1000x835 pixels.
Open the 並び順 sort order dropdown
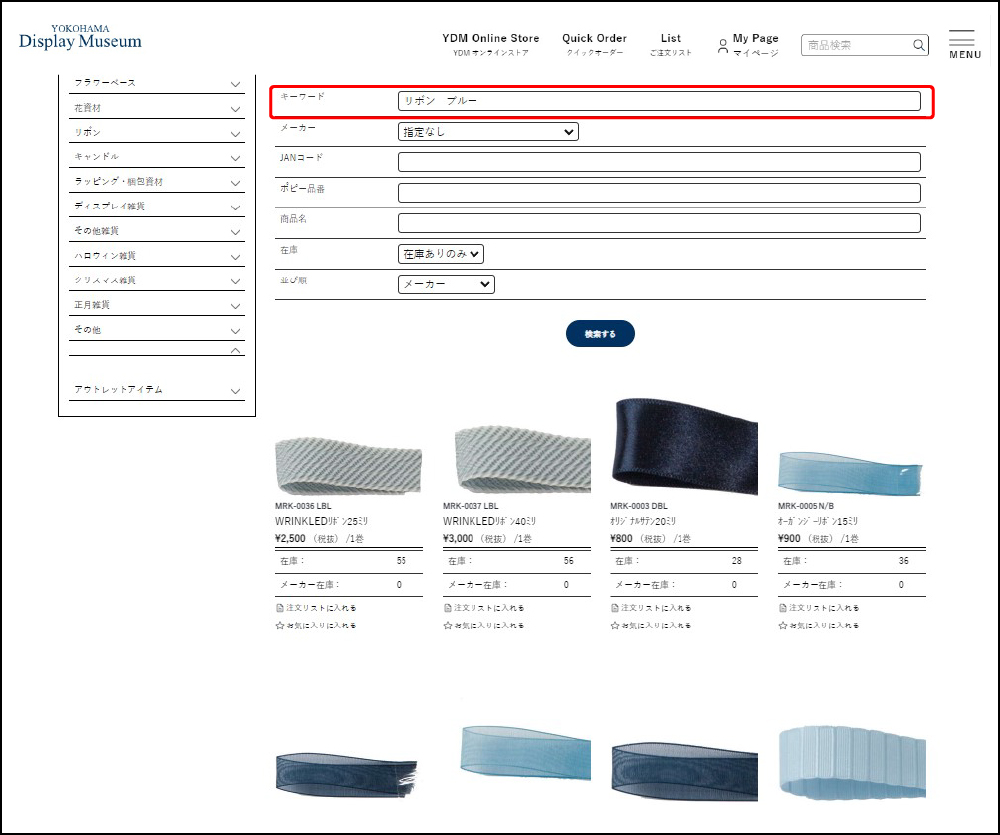pyautogui.click(x=446, y=284)
